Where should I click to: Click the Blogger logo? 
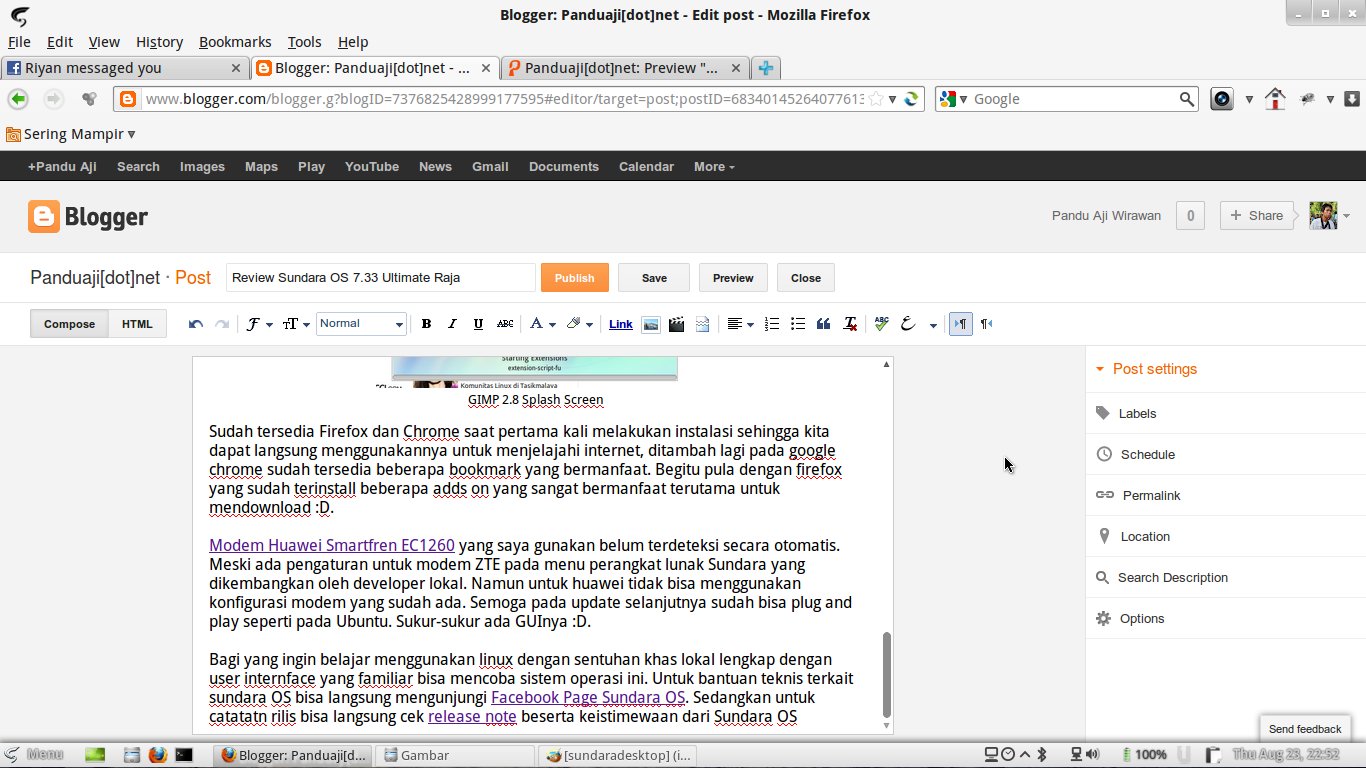[88, 216]
